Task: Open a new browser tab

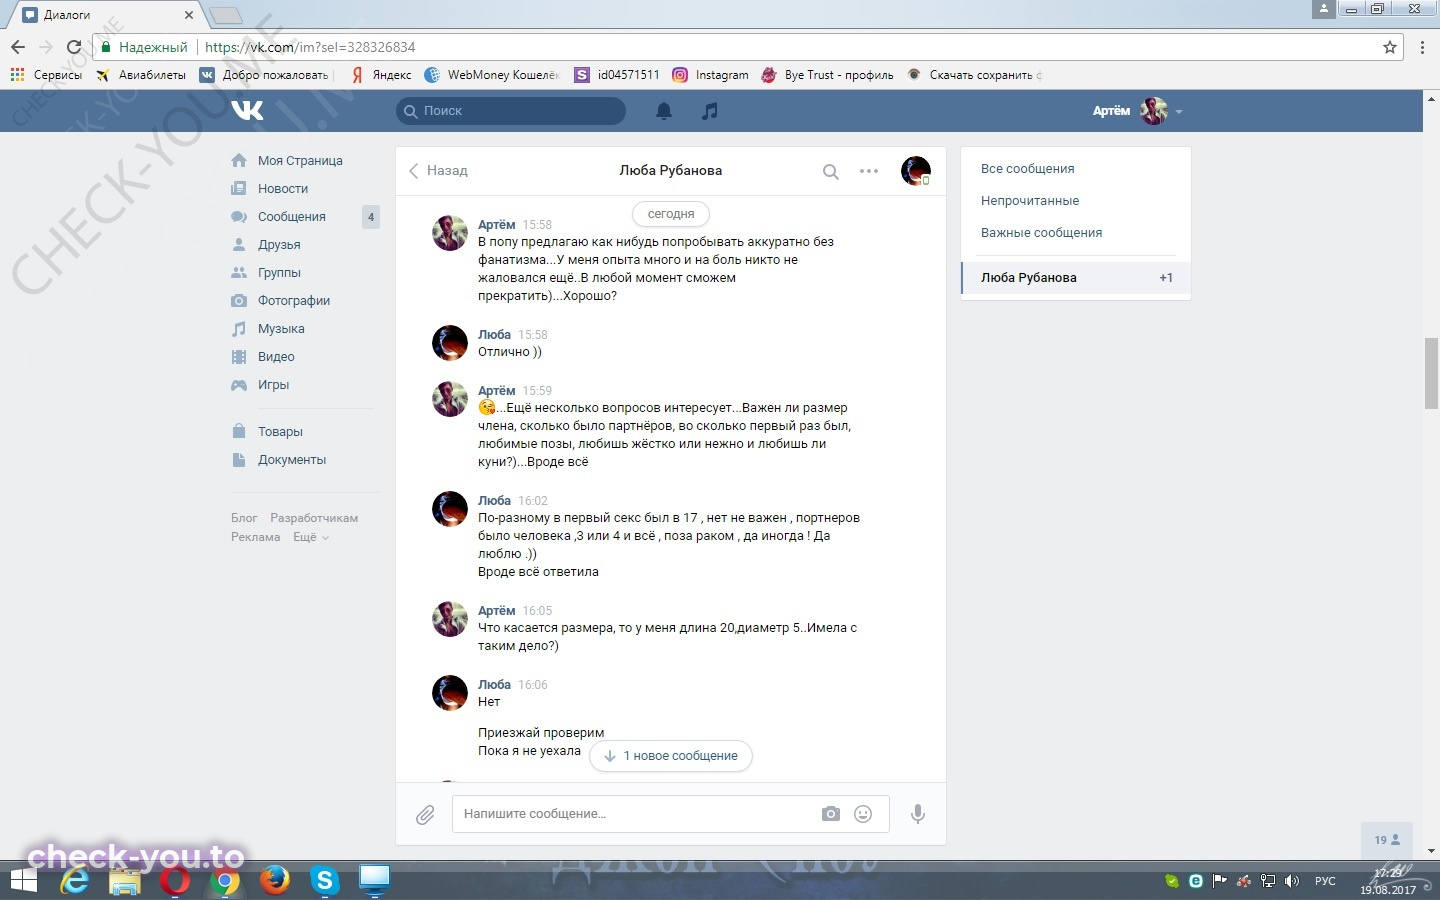Action: (x=226, y=15)
